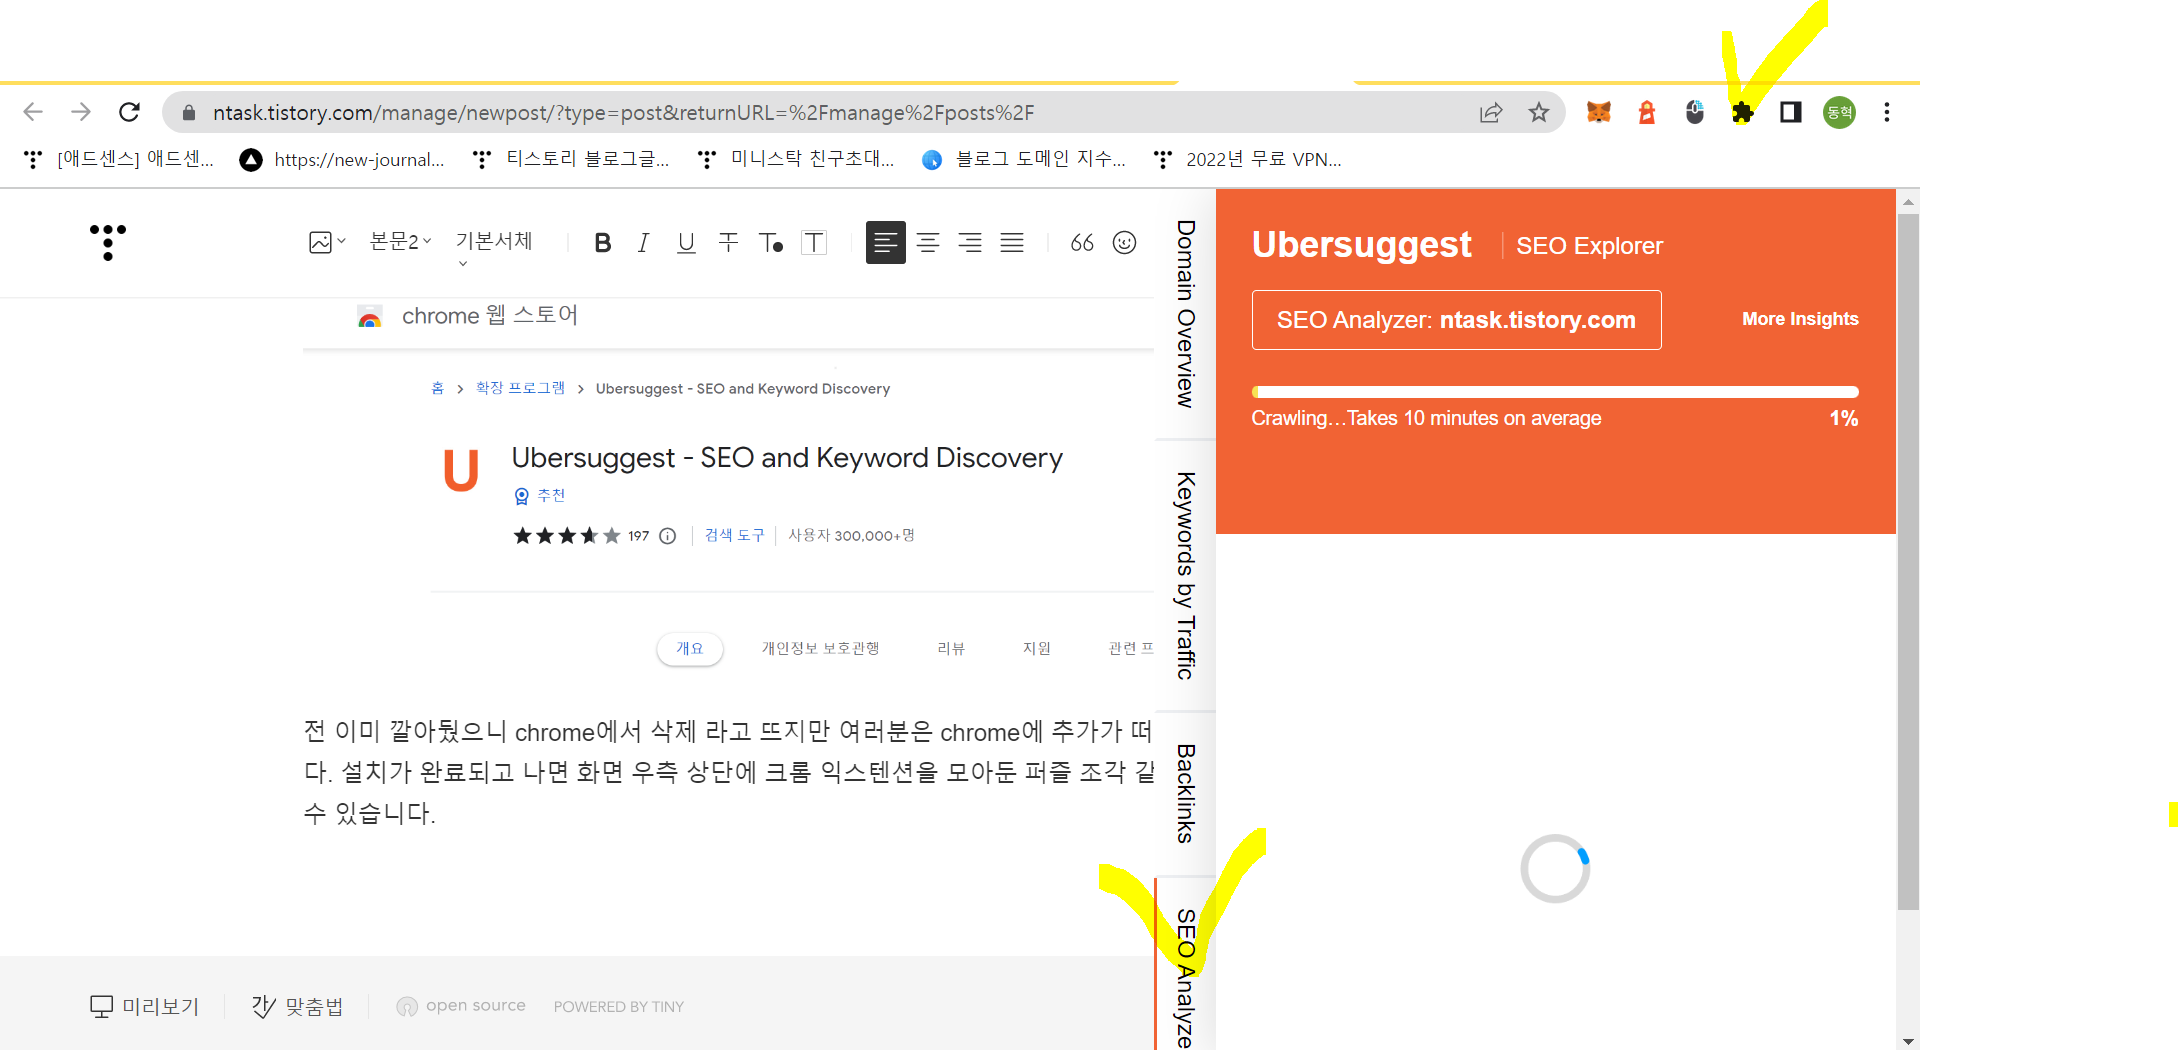Open the 미니스탁 친구초대 bookmark
The height and width of the screenshot is (1050, 2179).
[796, 159]
